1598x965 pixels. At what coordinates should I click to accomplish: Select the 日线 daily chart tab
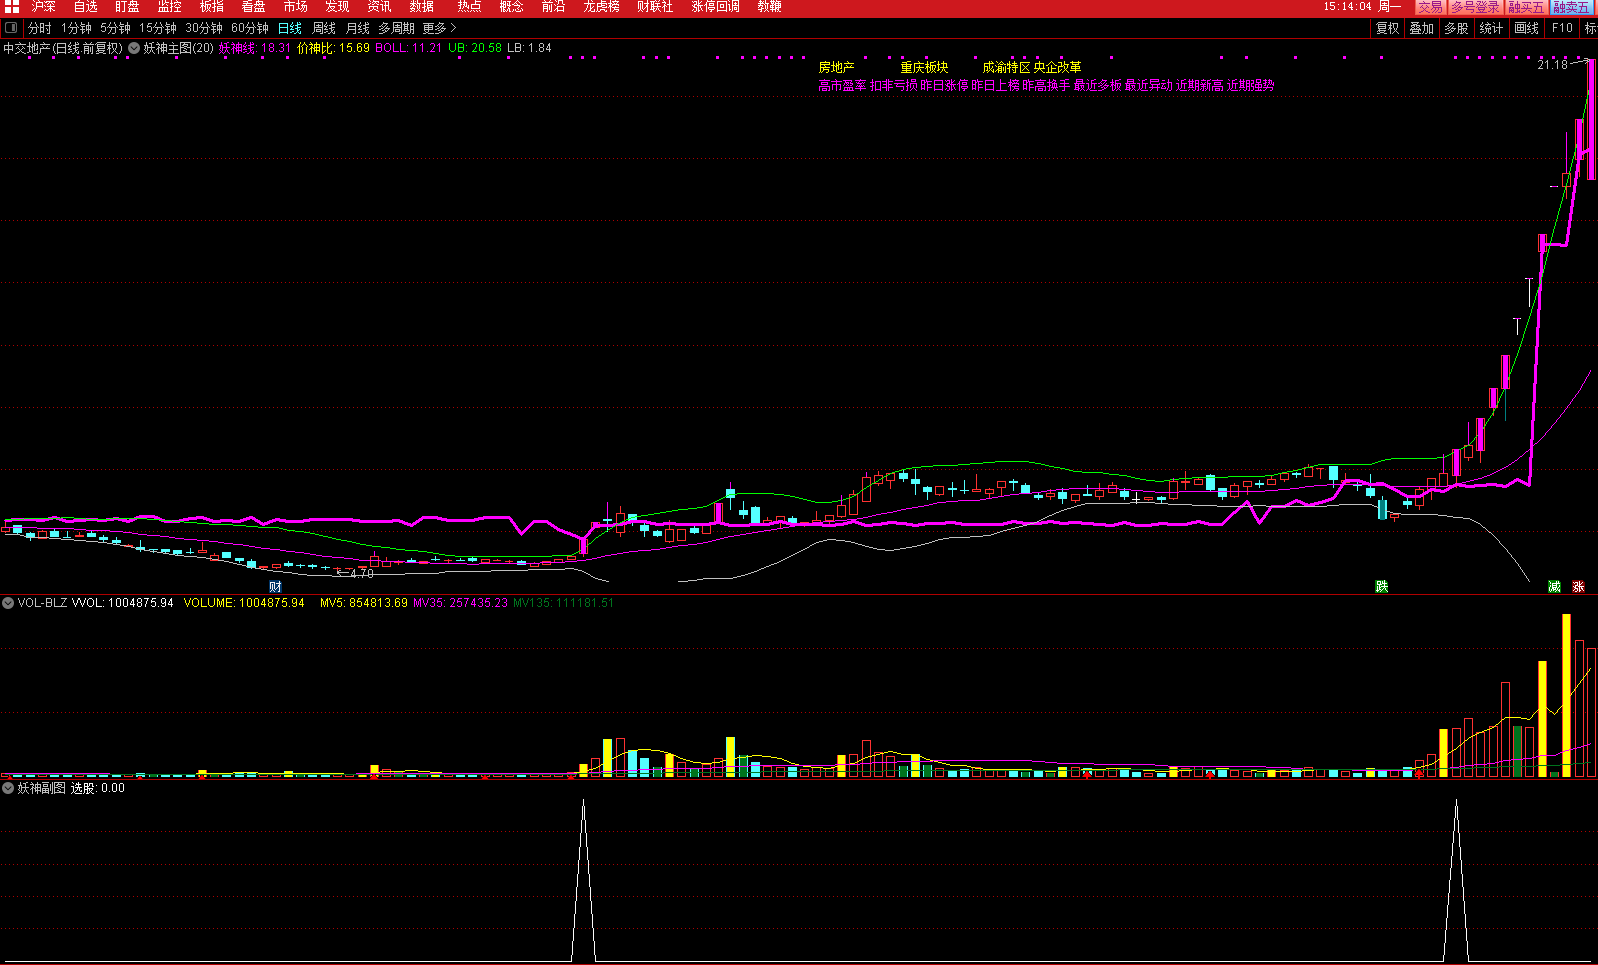coord(290,28)
